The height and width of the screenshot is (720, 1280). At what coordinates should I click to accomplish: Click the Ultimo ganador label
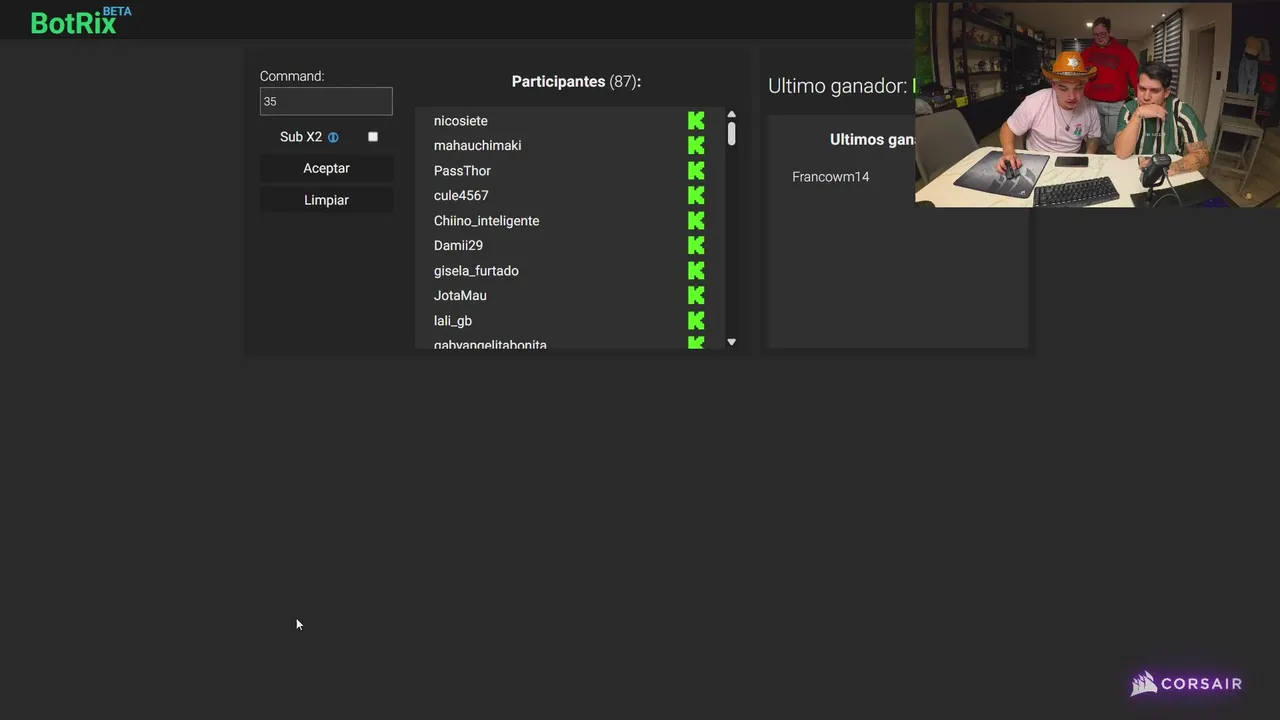(838, 86)
